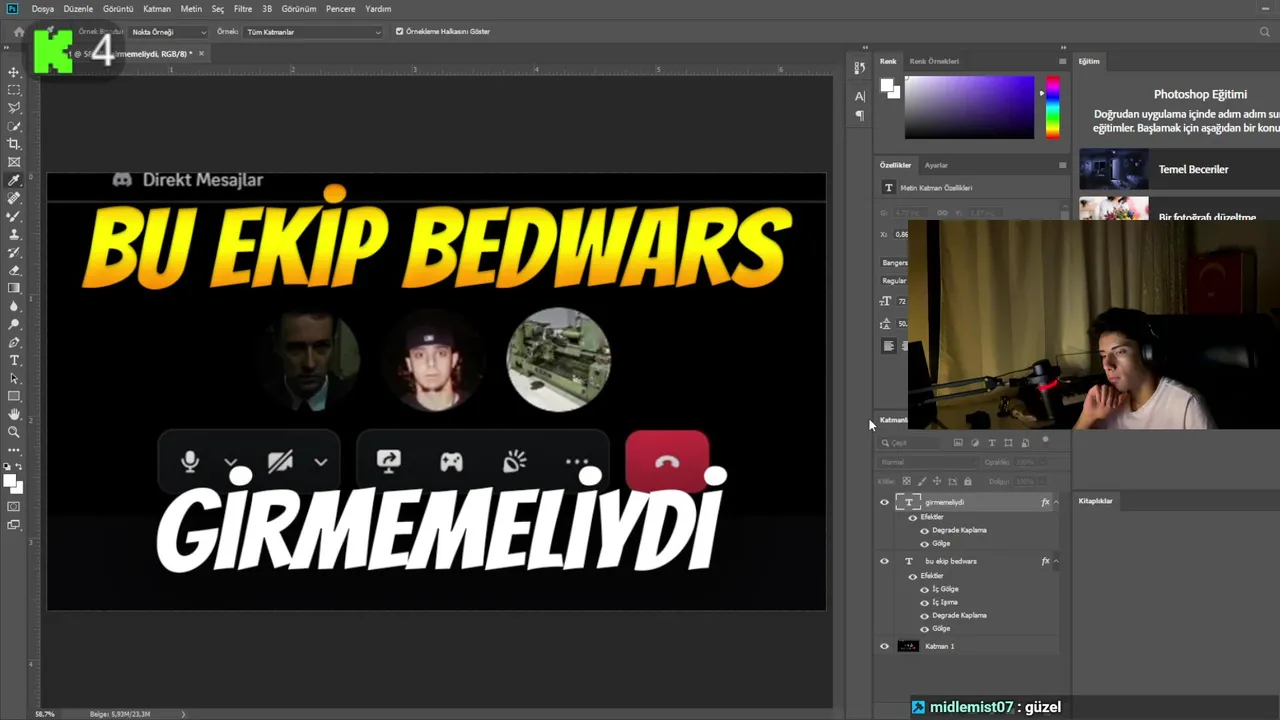Select the Quick Selection tool
The image size is (1280, 720).
14,126
